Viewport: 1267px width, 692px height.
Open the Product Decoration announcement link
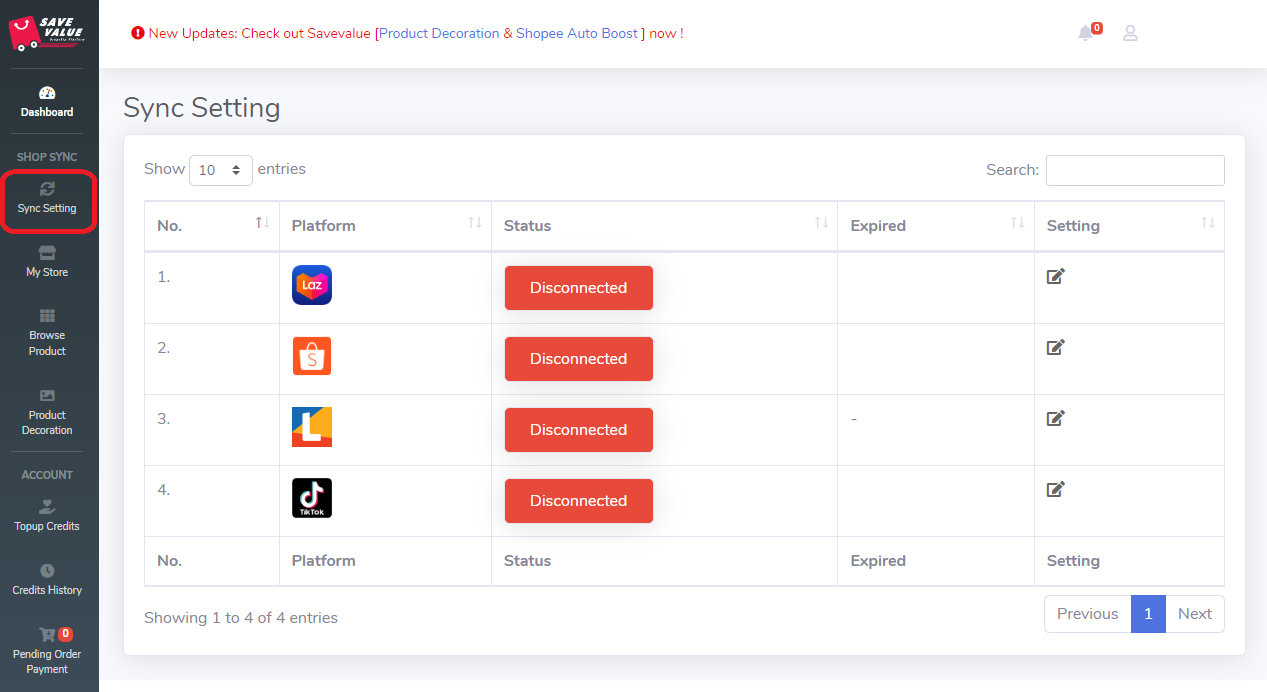(x=439, y=33)
